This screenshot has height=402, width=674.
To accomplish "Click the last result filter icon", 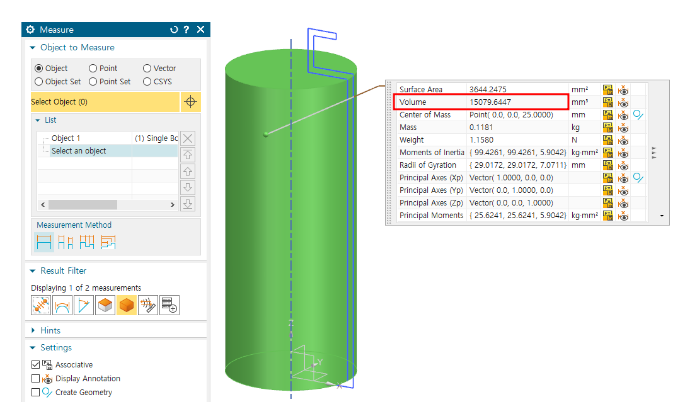I will tap(170, 305).
